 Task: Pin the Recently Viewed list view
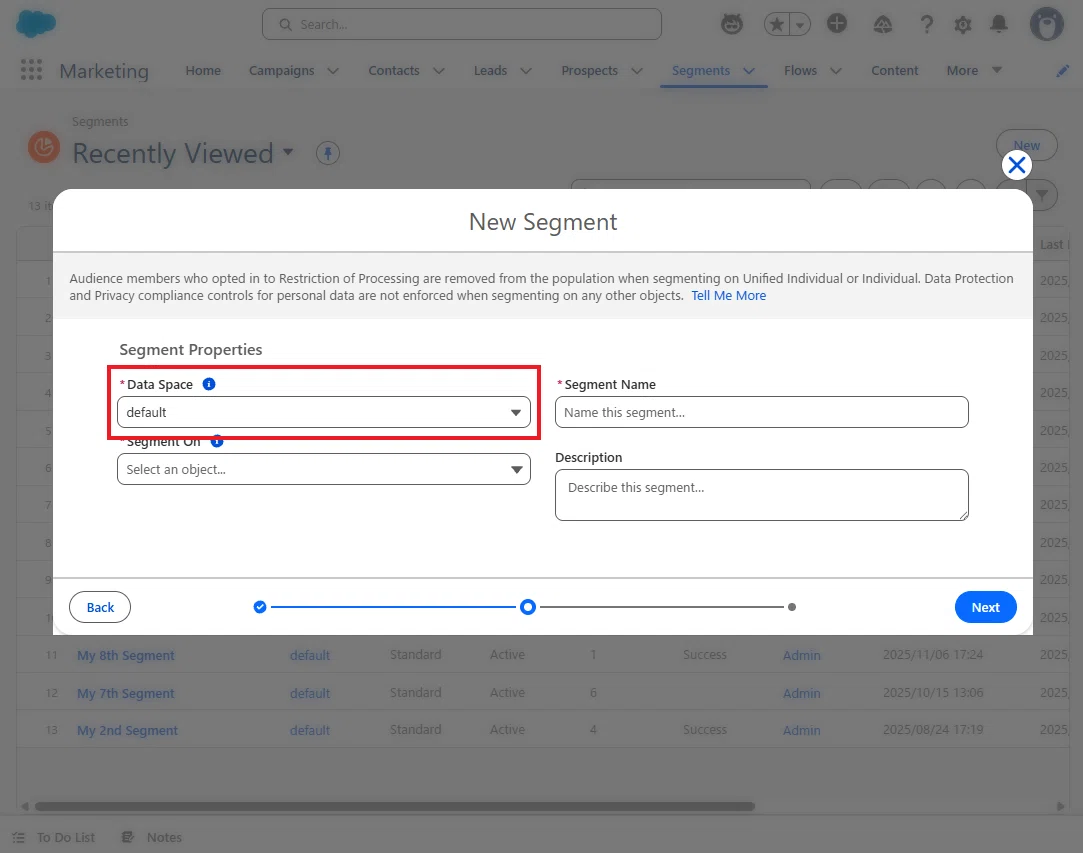tap(327, 153)
